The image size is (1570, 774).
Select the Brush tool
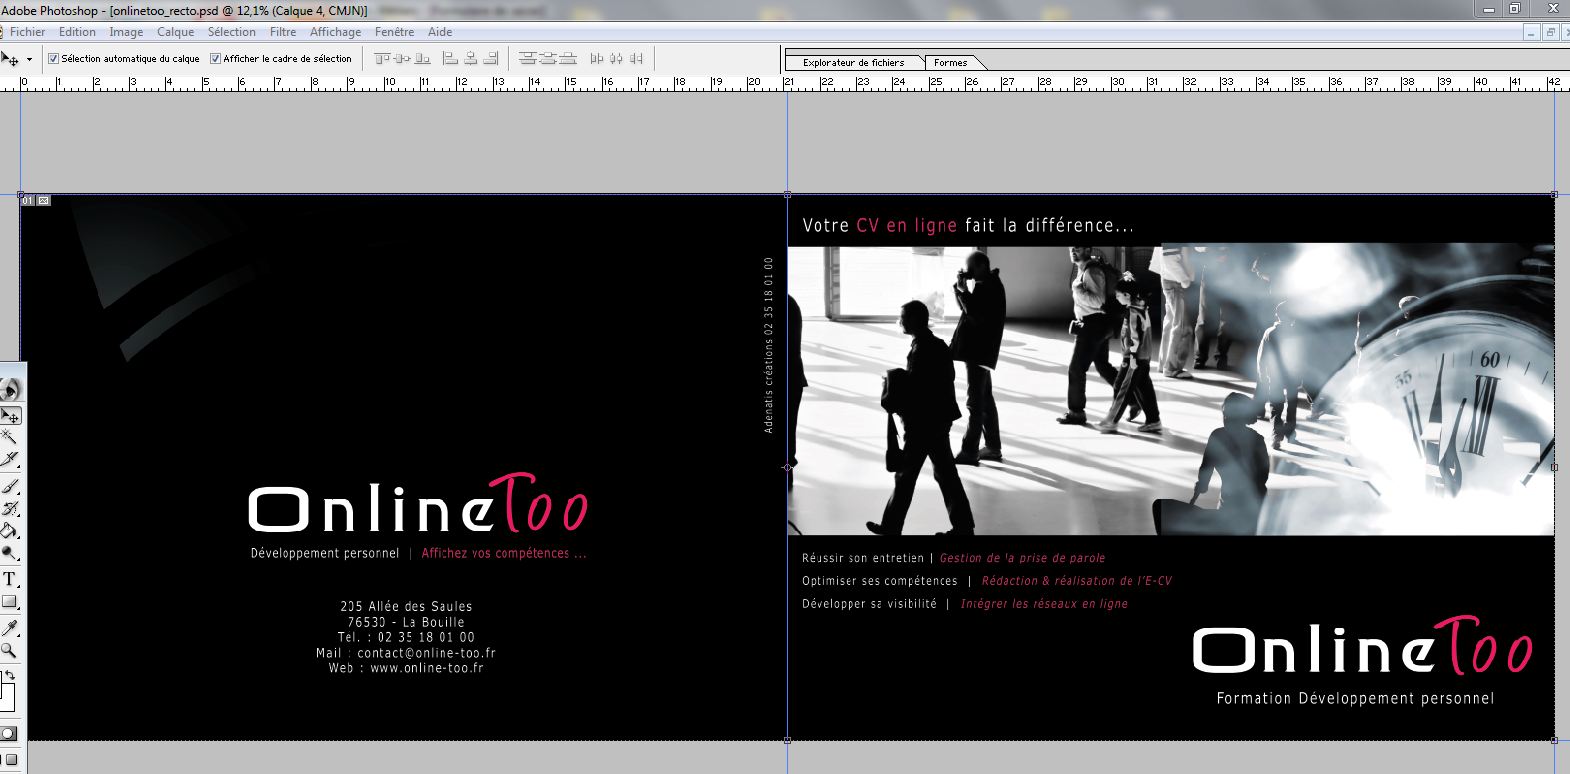10,486
